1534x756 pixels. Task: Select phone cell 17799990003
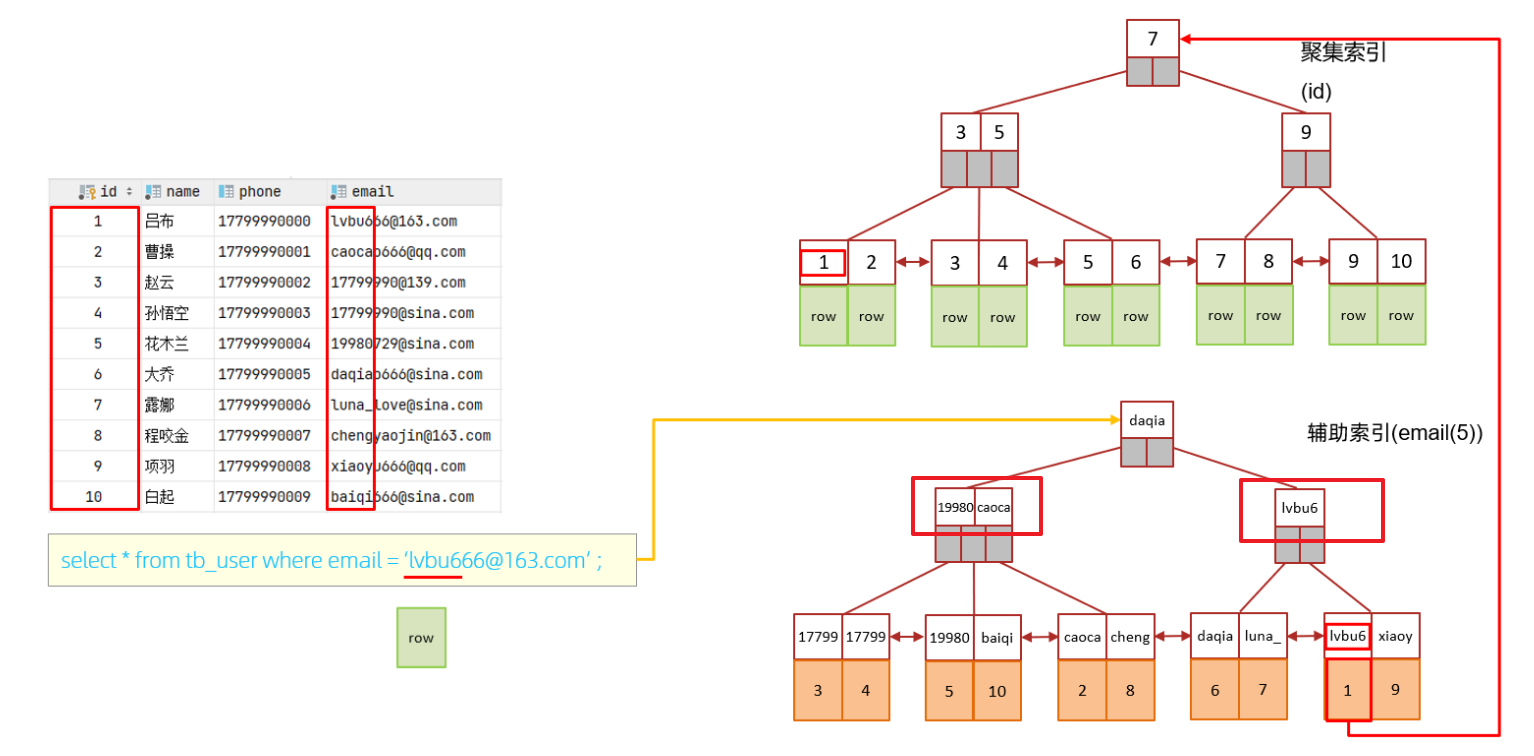[x=264, y=313]
